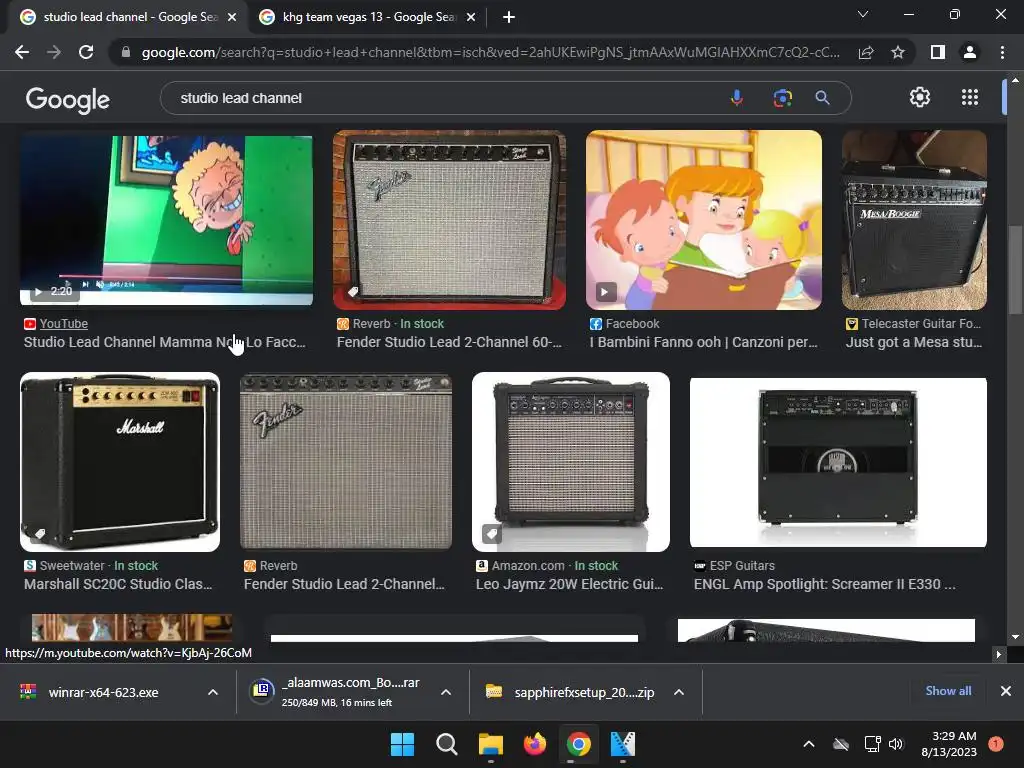Search by voice using the microphone
The width and height of the screenshot is (1024, 768).
[x=737, y=98]
